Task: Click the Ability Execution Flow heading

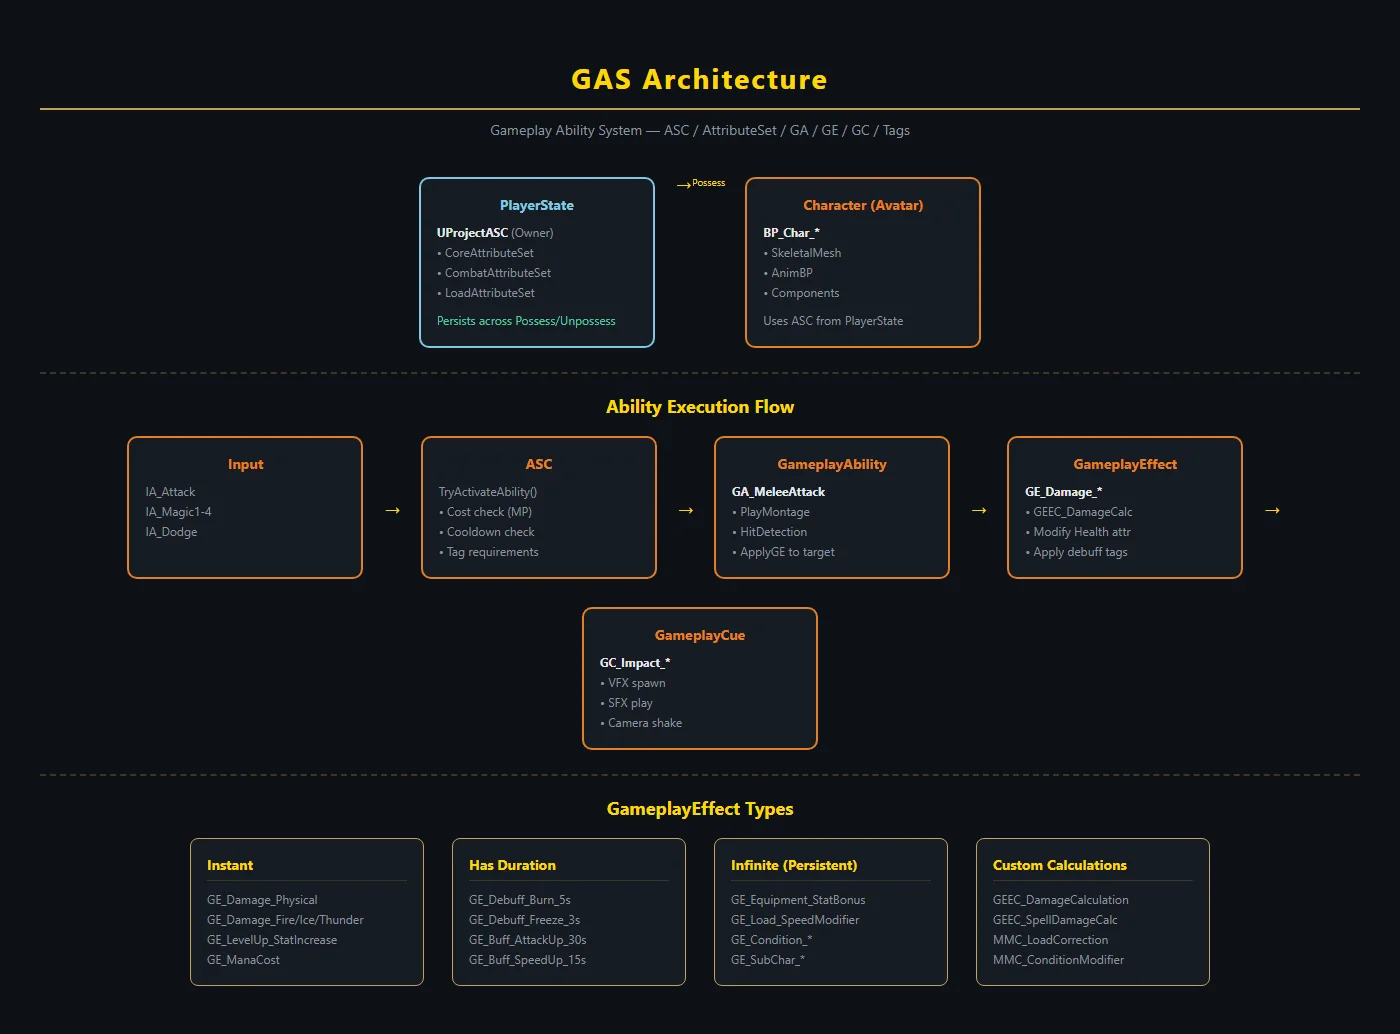Action: point(700,407)
